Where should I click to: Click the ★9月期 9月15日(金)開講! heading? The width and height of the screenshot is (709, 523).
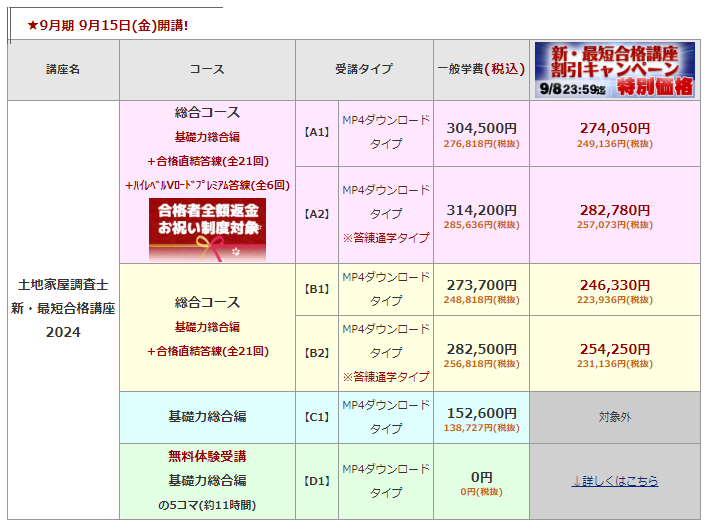[108, 23]
